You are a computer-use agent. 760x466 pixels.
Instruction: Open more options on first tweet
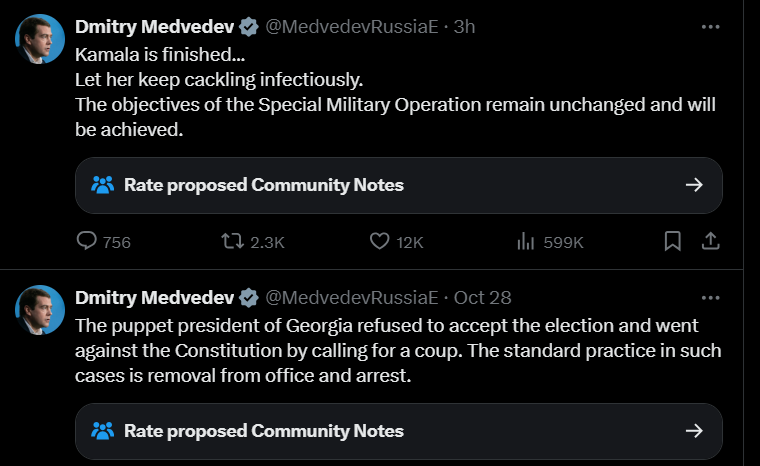711,26
